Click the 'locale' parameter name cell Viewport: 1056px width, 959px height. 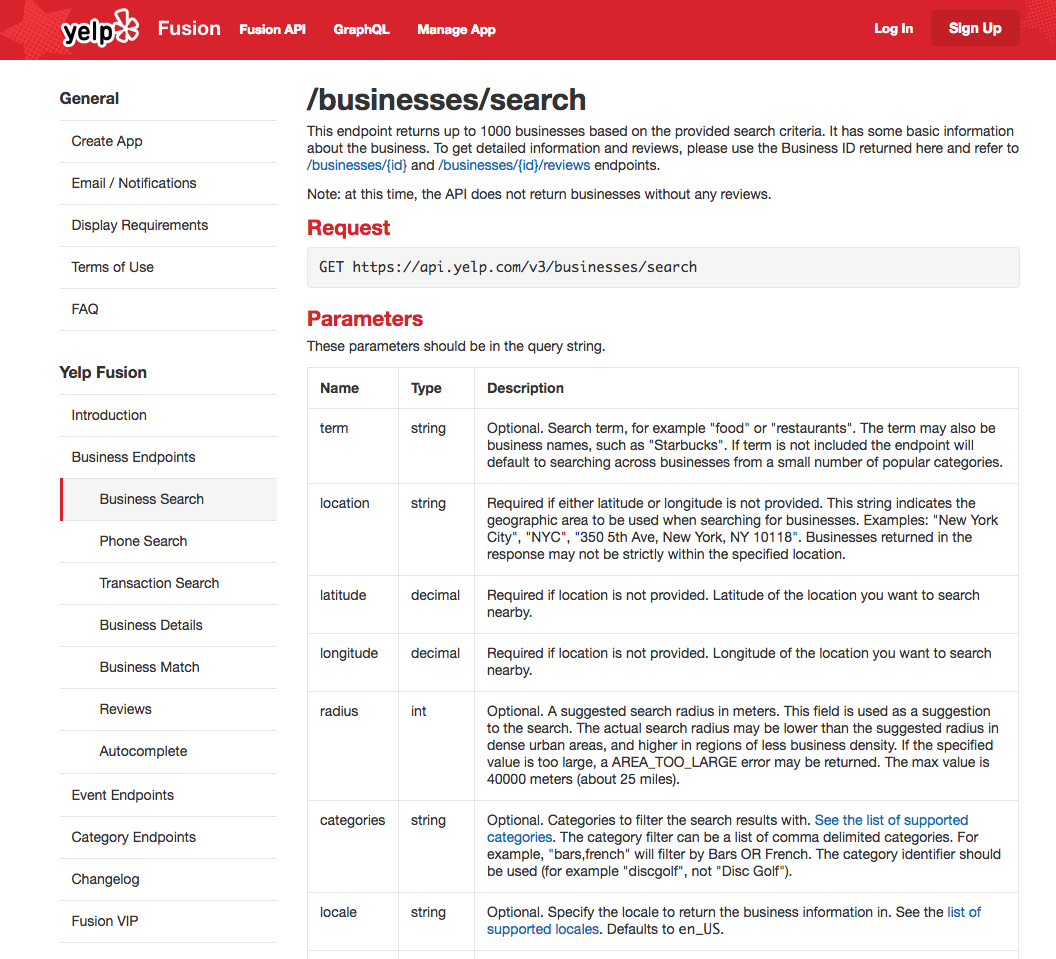tap(353, 921)
